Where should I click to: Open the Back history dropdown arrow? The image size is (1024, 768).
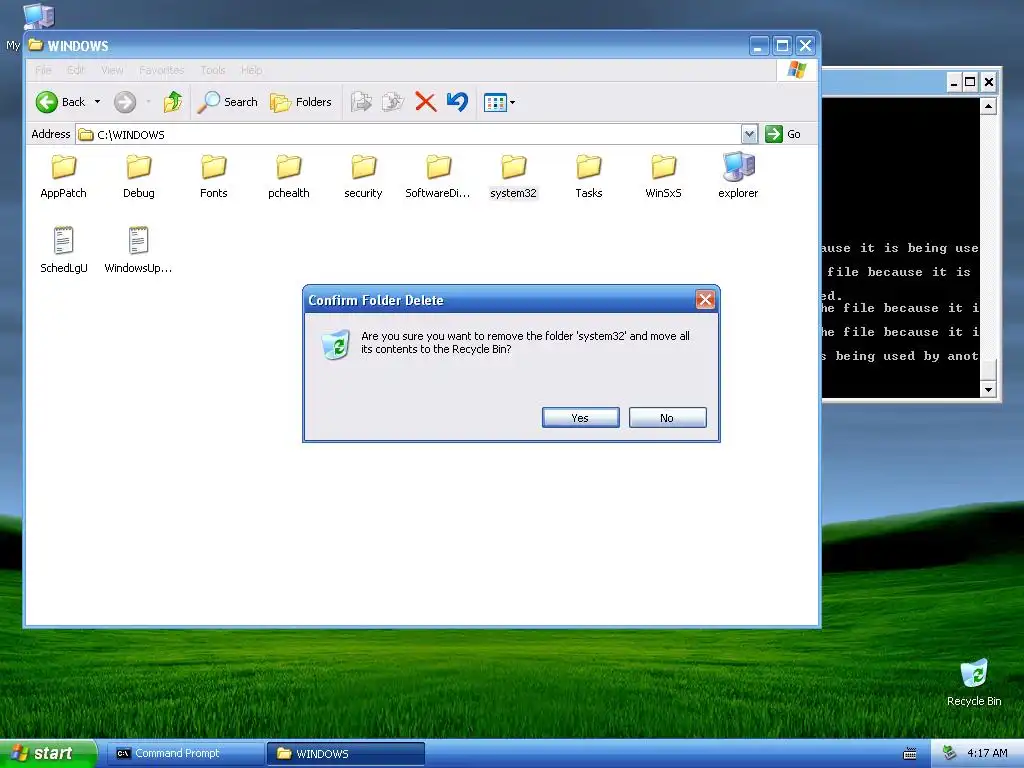[97, 102]
